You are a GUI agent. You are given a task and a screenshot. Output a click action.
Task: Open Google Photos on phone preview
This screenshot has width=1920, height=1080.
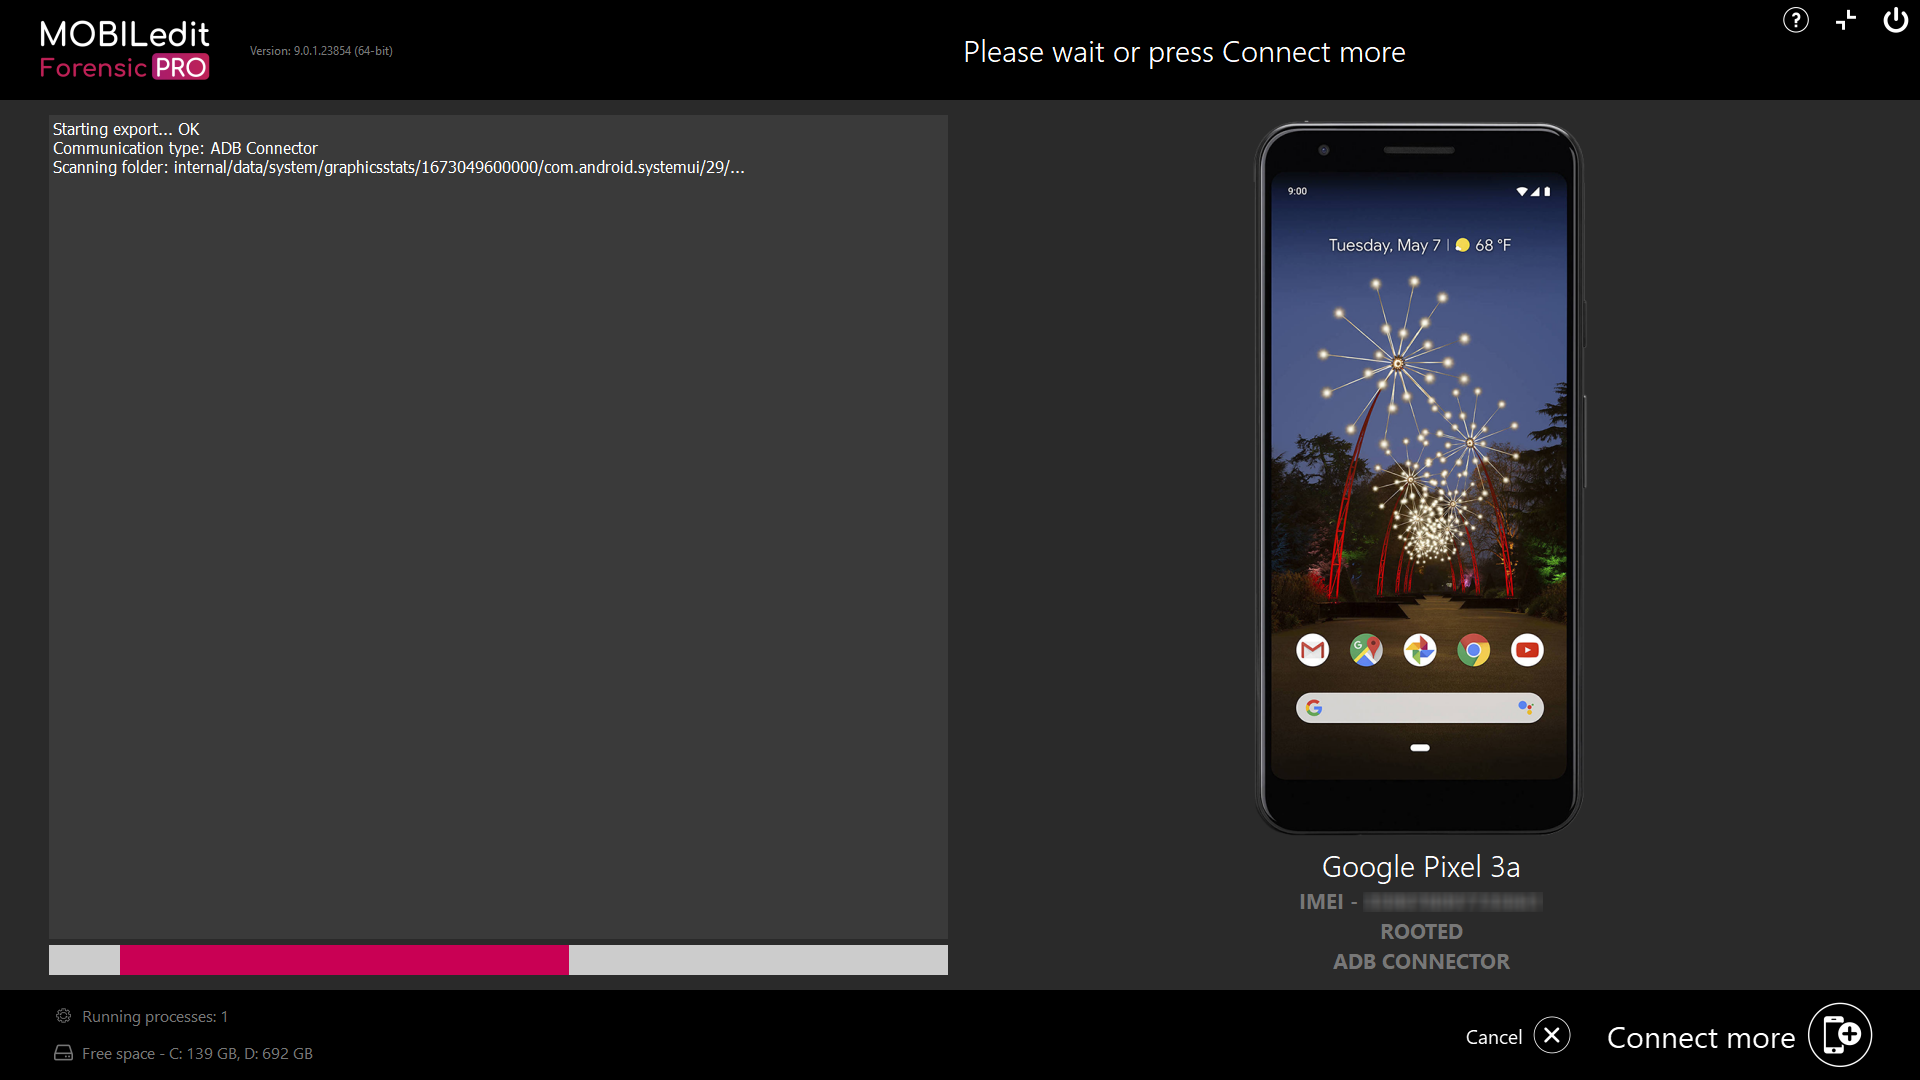[x=1420, y=650]
